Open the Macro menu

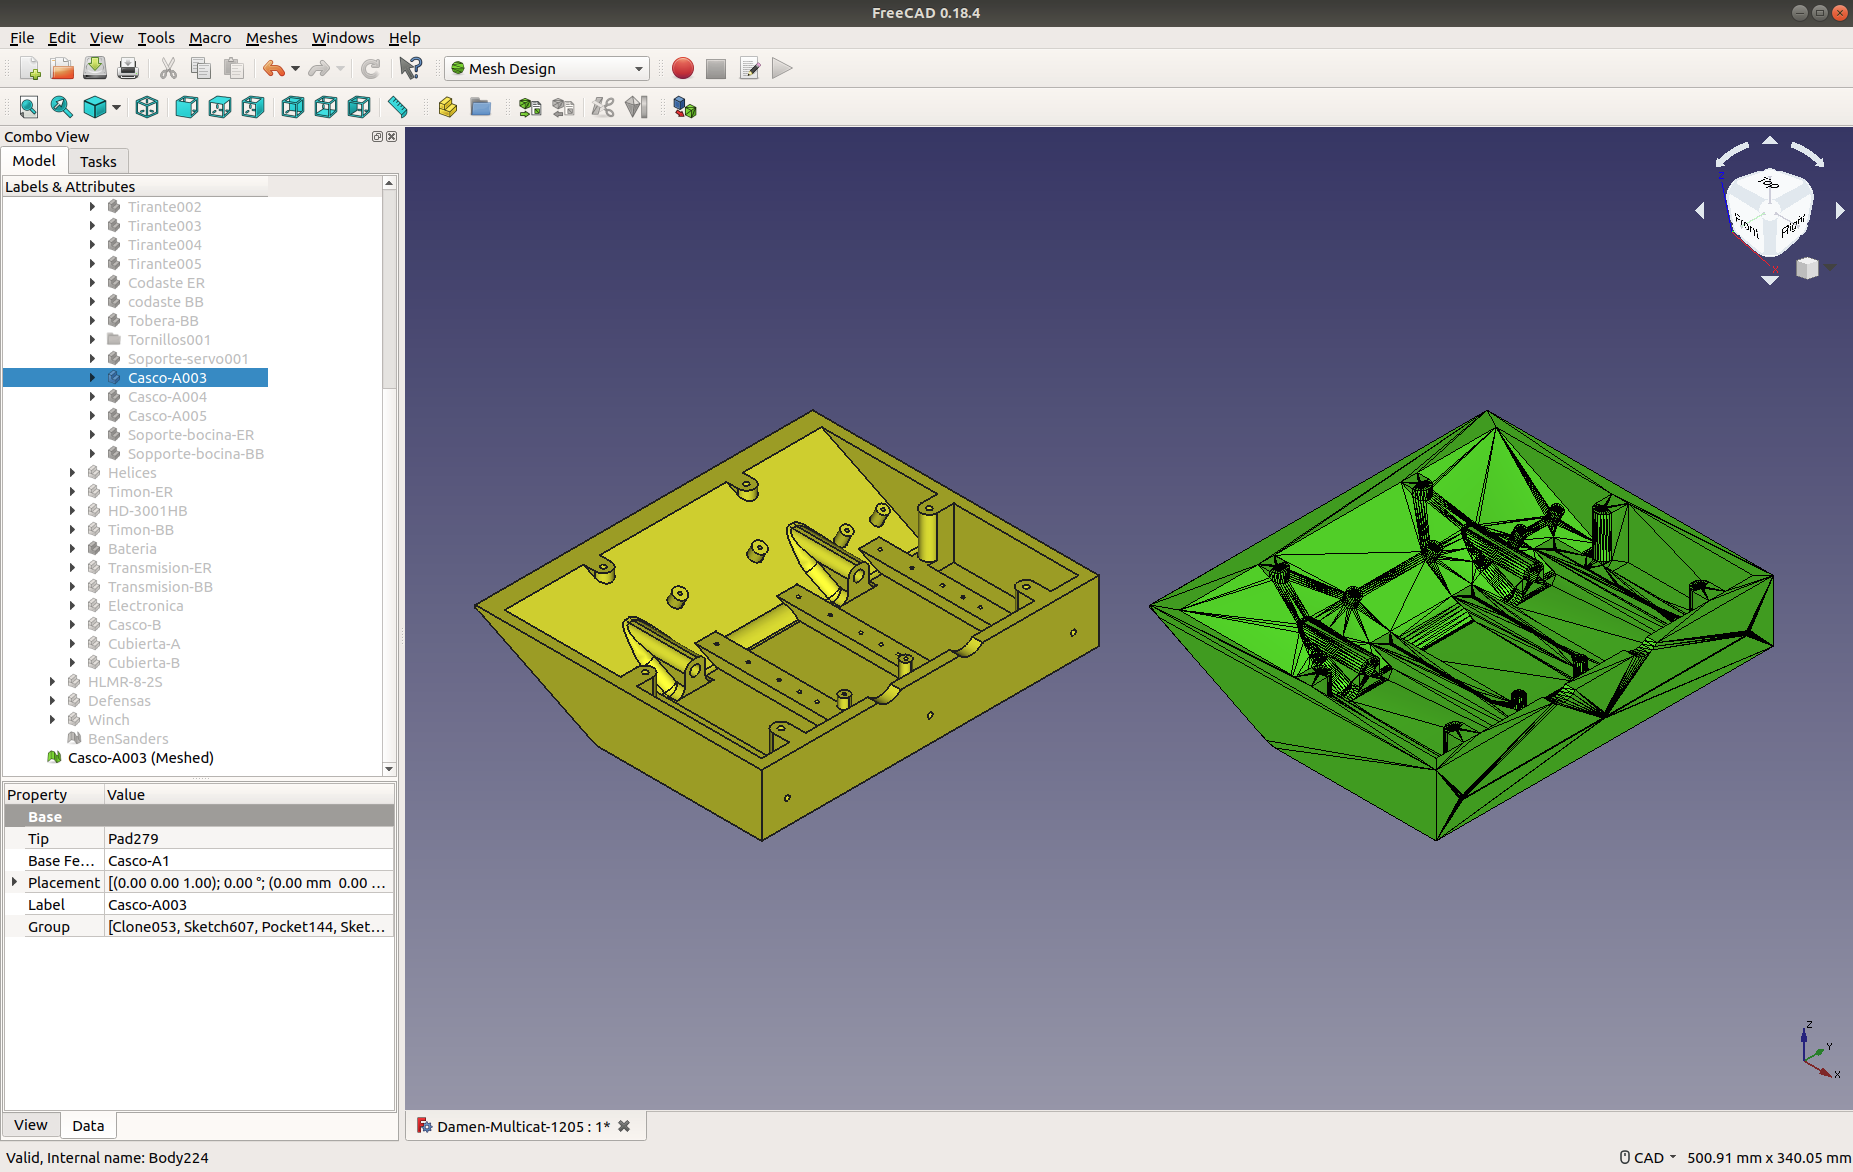210,38
